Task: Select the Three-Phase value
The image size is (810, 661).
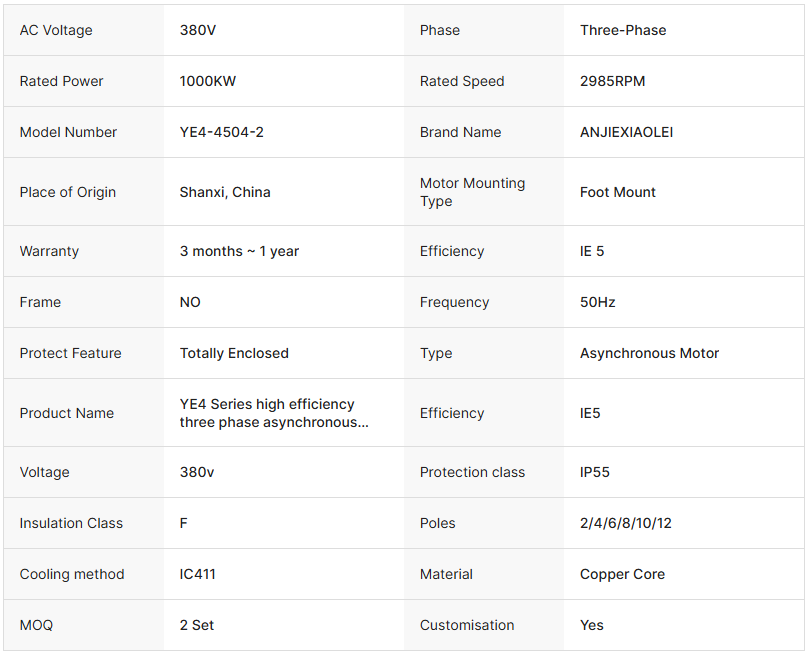Action: click(x=623, y=30)
